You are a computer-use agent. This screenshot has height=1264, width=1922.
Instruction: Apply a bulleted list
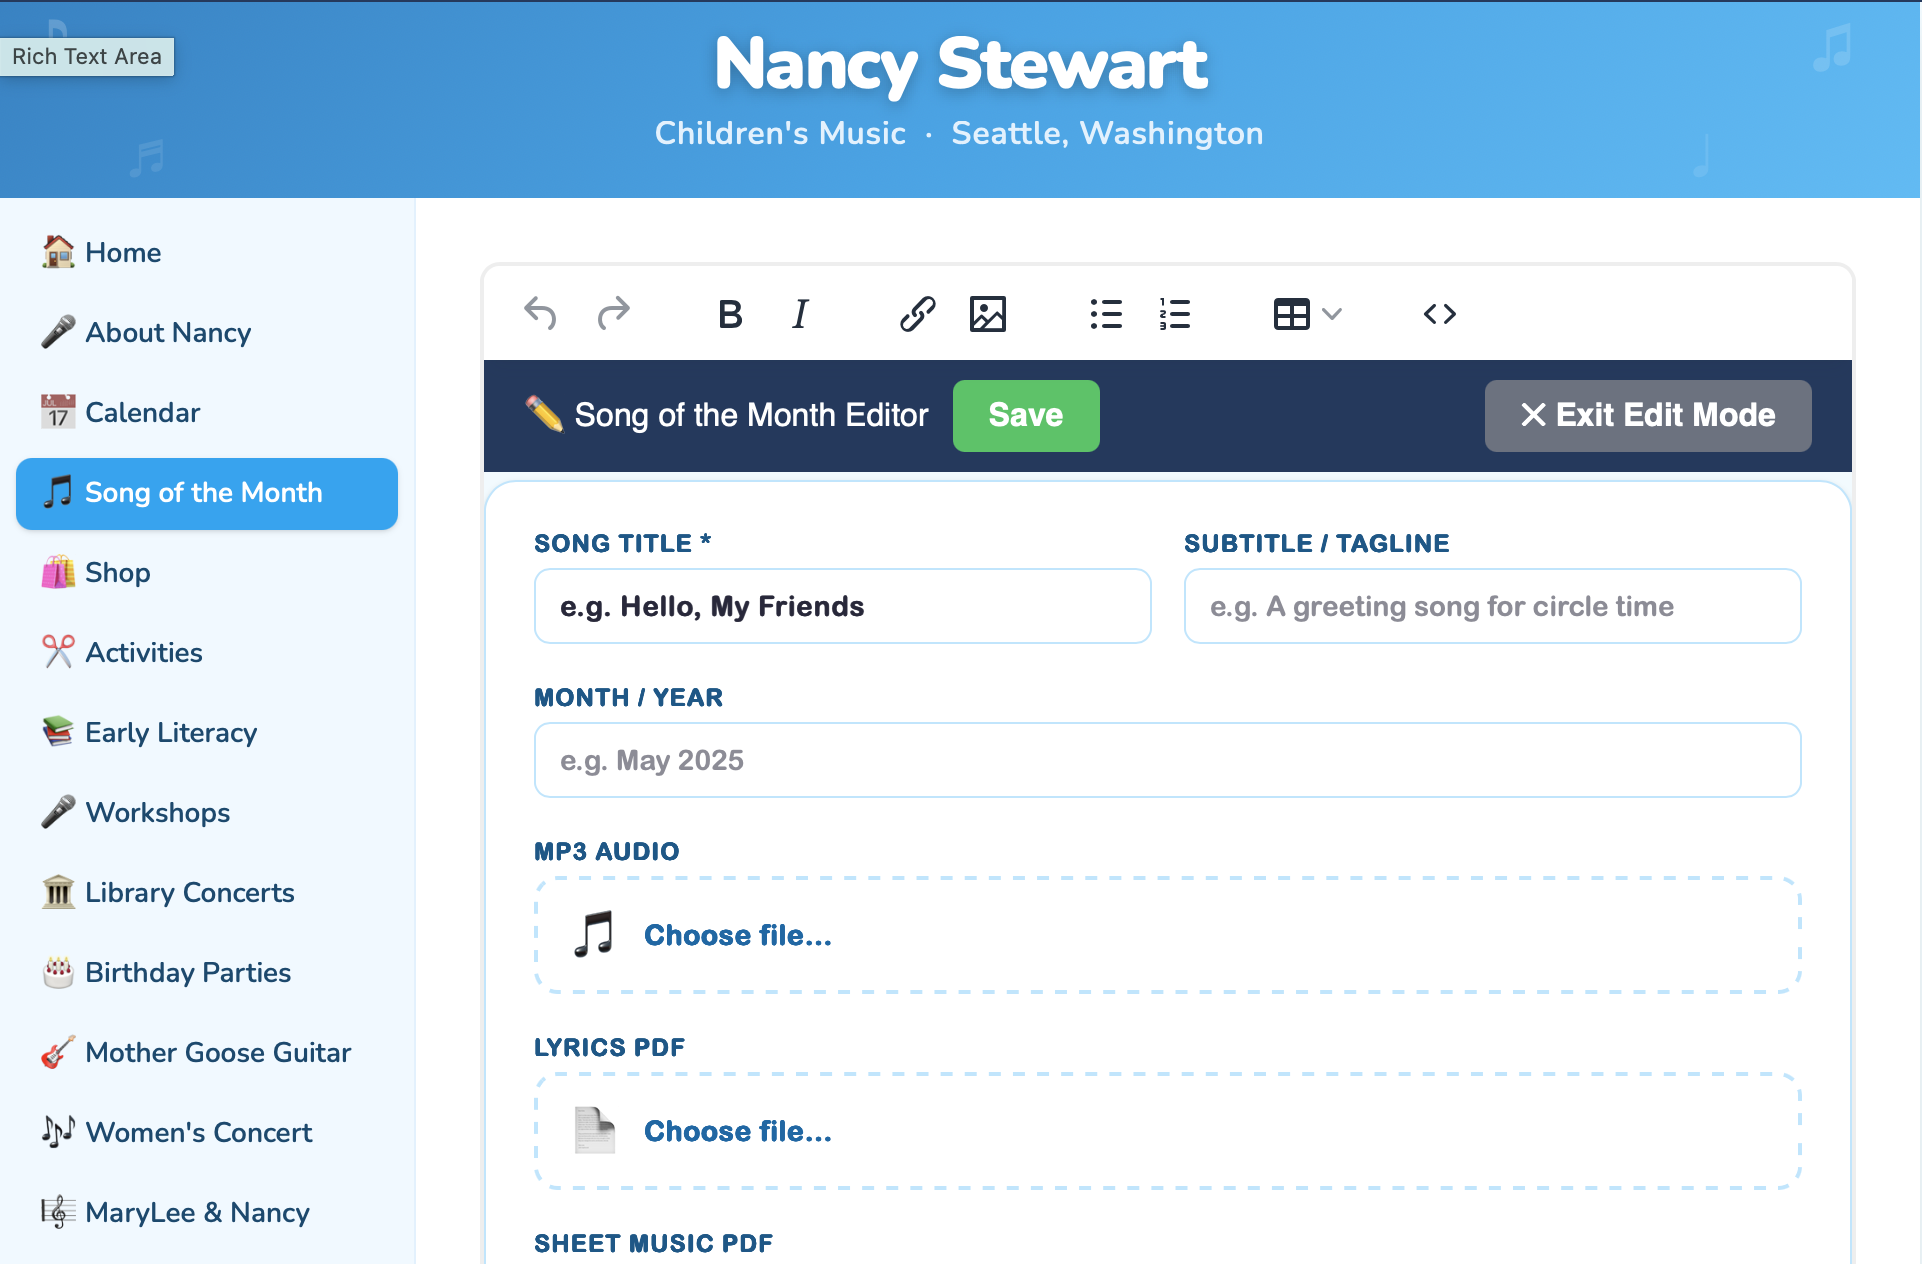[1105, 313]
